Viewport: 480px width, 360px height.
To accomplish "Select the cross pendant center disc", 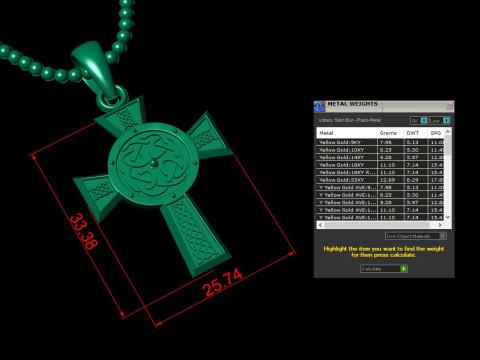I will click(x=153, y=164).
